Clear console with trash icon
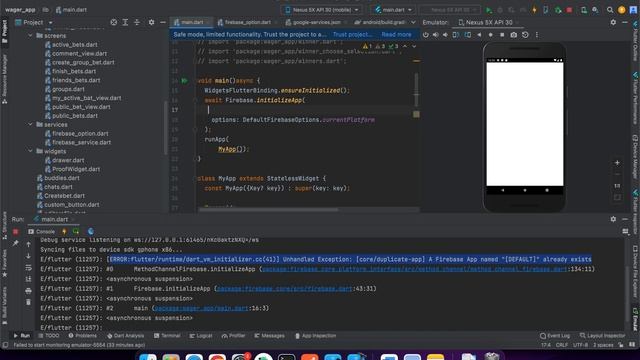The image size is (640, 360). pos(28,302)
